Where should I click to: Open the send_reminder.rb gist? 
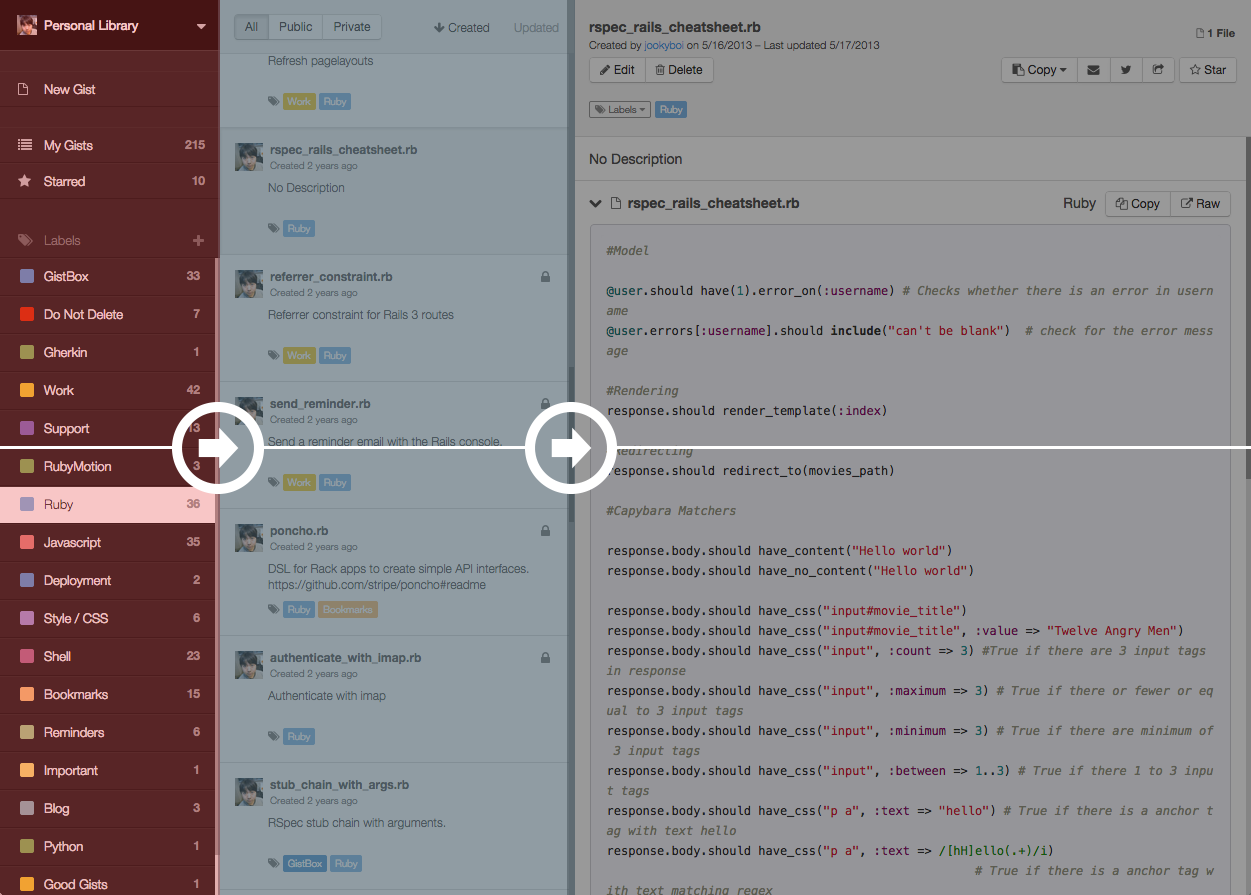(x=320, y=404)
